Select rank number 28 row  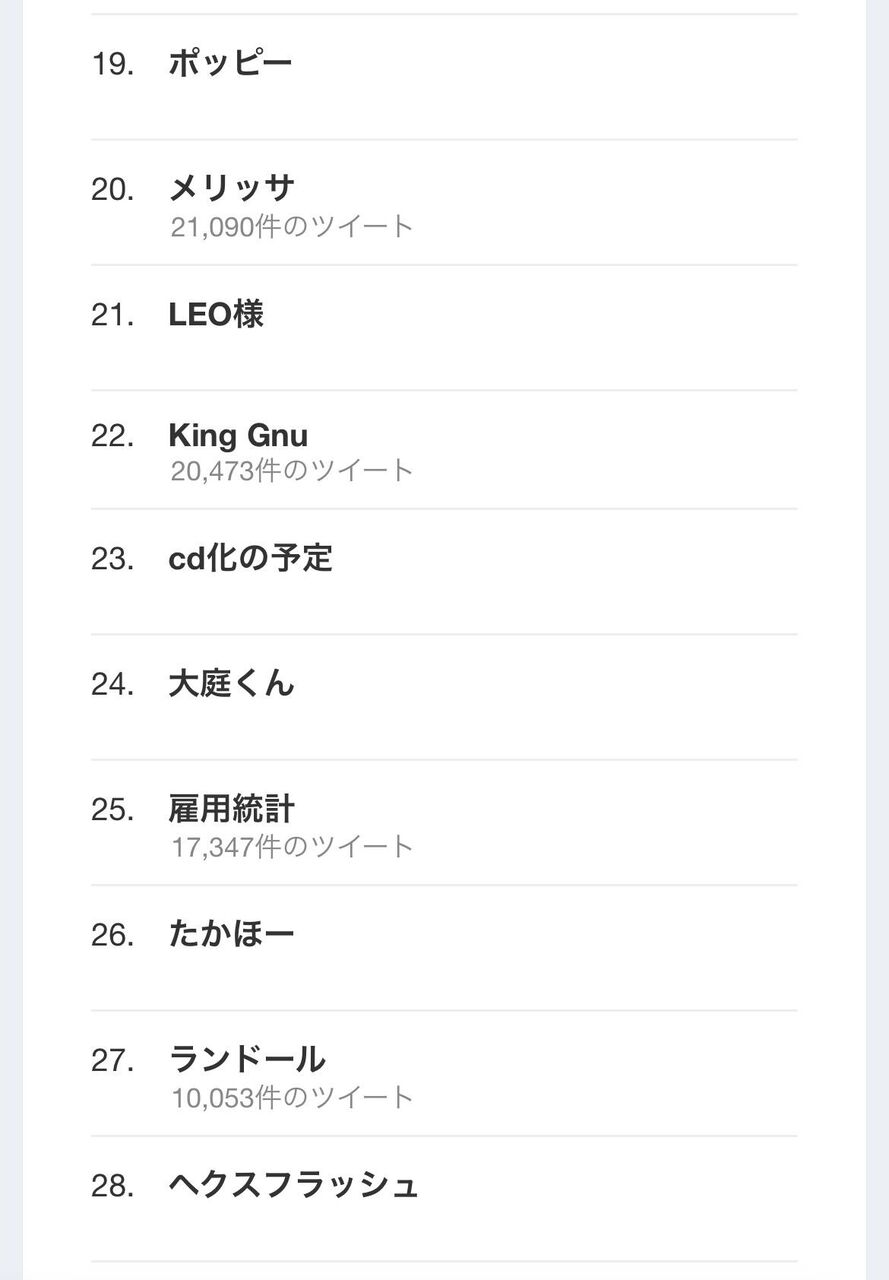[x=444, y=1199]
